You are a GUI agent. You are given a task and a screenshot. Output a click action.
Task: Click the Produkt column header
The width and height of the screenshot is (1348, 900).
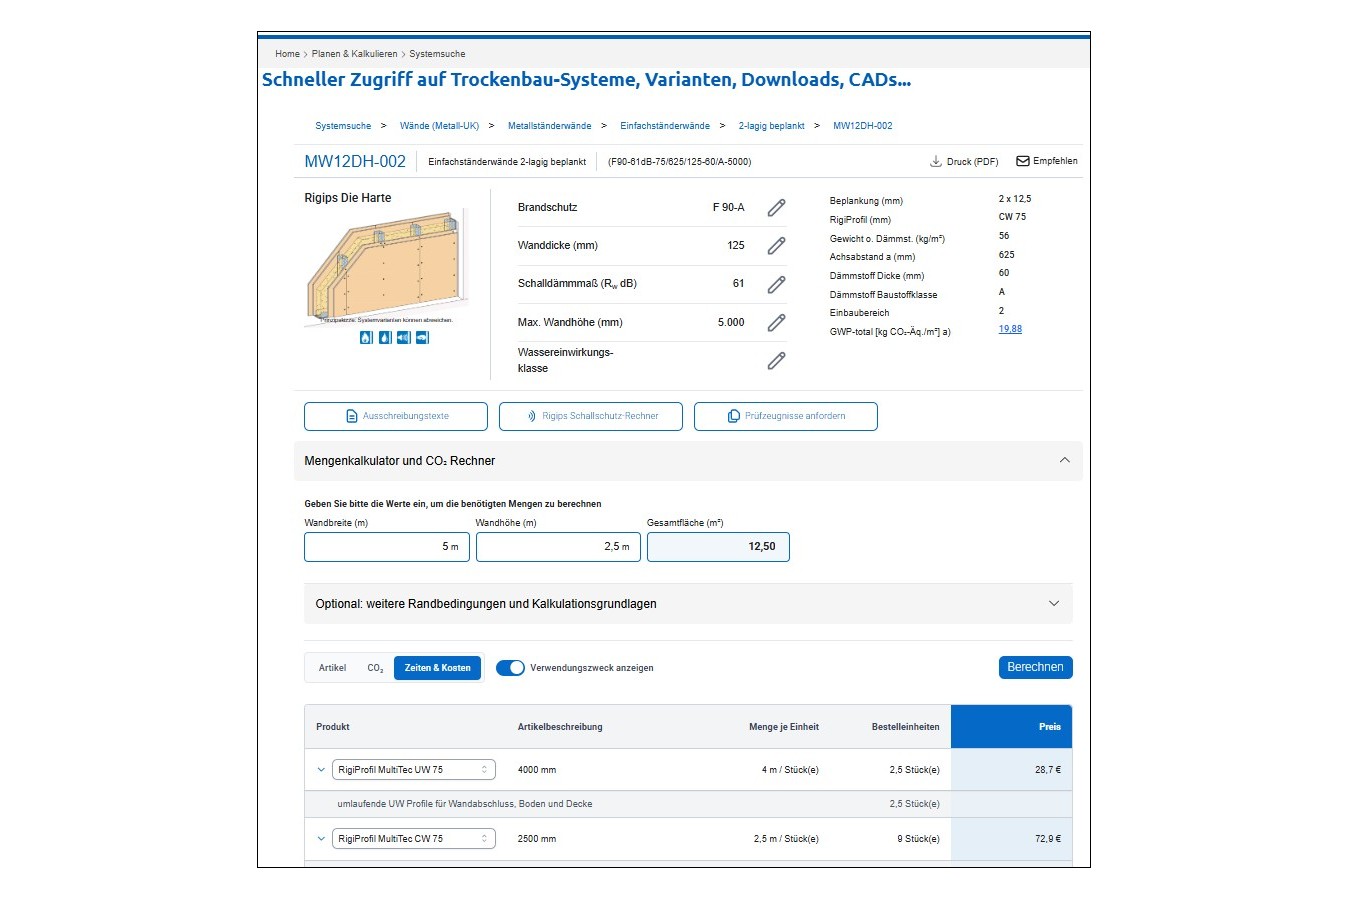pos(333,727)
